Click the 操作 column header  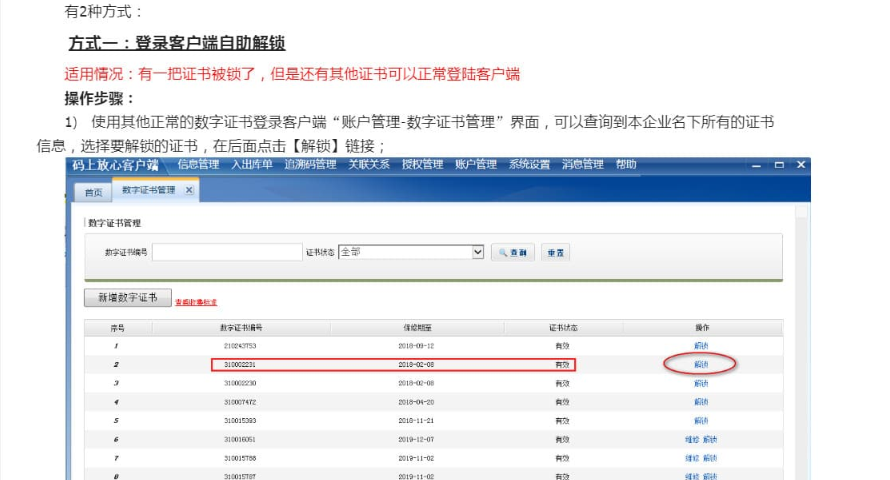[x=702, y=328]
